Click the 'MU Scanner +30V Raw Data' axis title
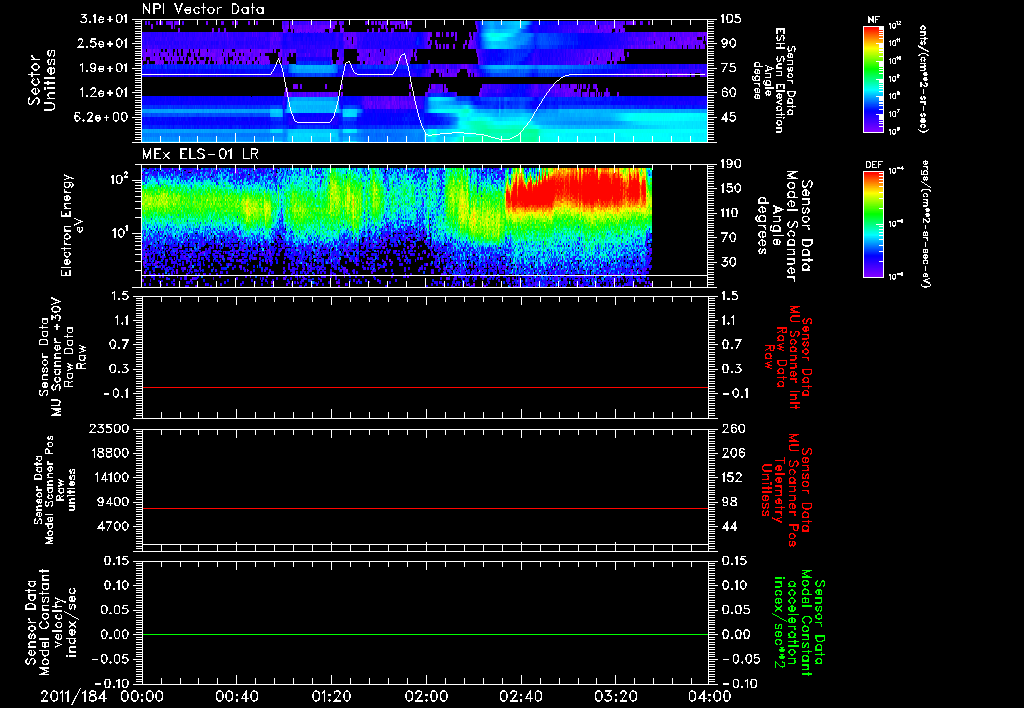 [62, 359]
